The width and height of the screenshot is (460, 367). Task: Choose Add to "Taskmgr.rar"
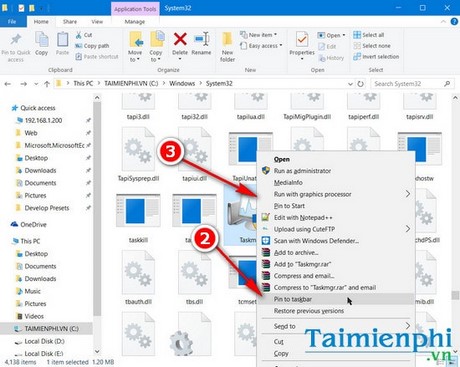[x=302, y=264]
